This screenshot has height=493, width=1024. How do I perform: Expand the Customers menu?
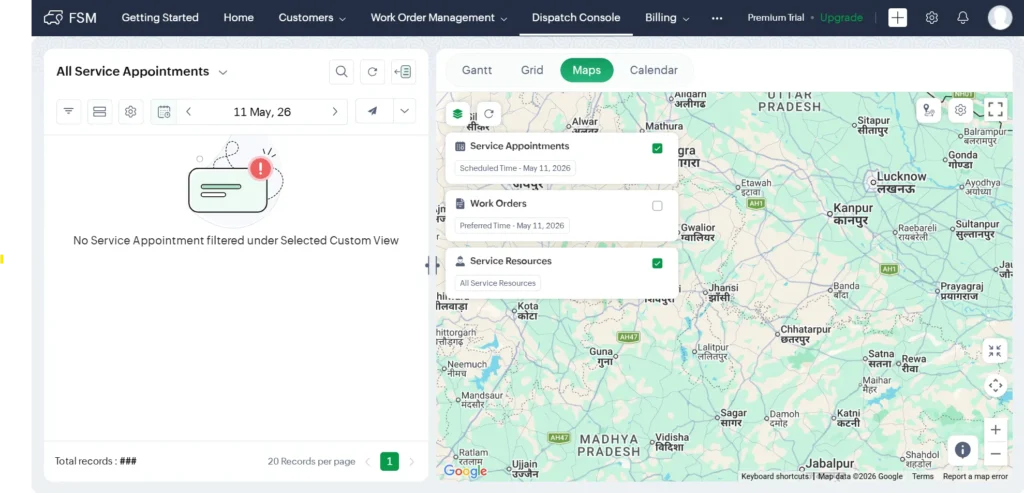pos(312,18)
